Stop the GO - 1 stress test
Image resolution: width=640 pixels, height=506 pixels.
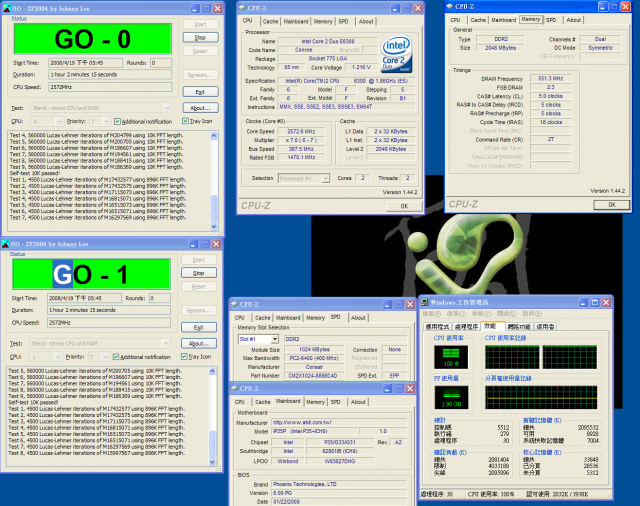(198, 273)
